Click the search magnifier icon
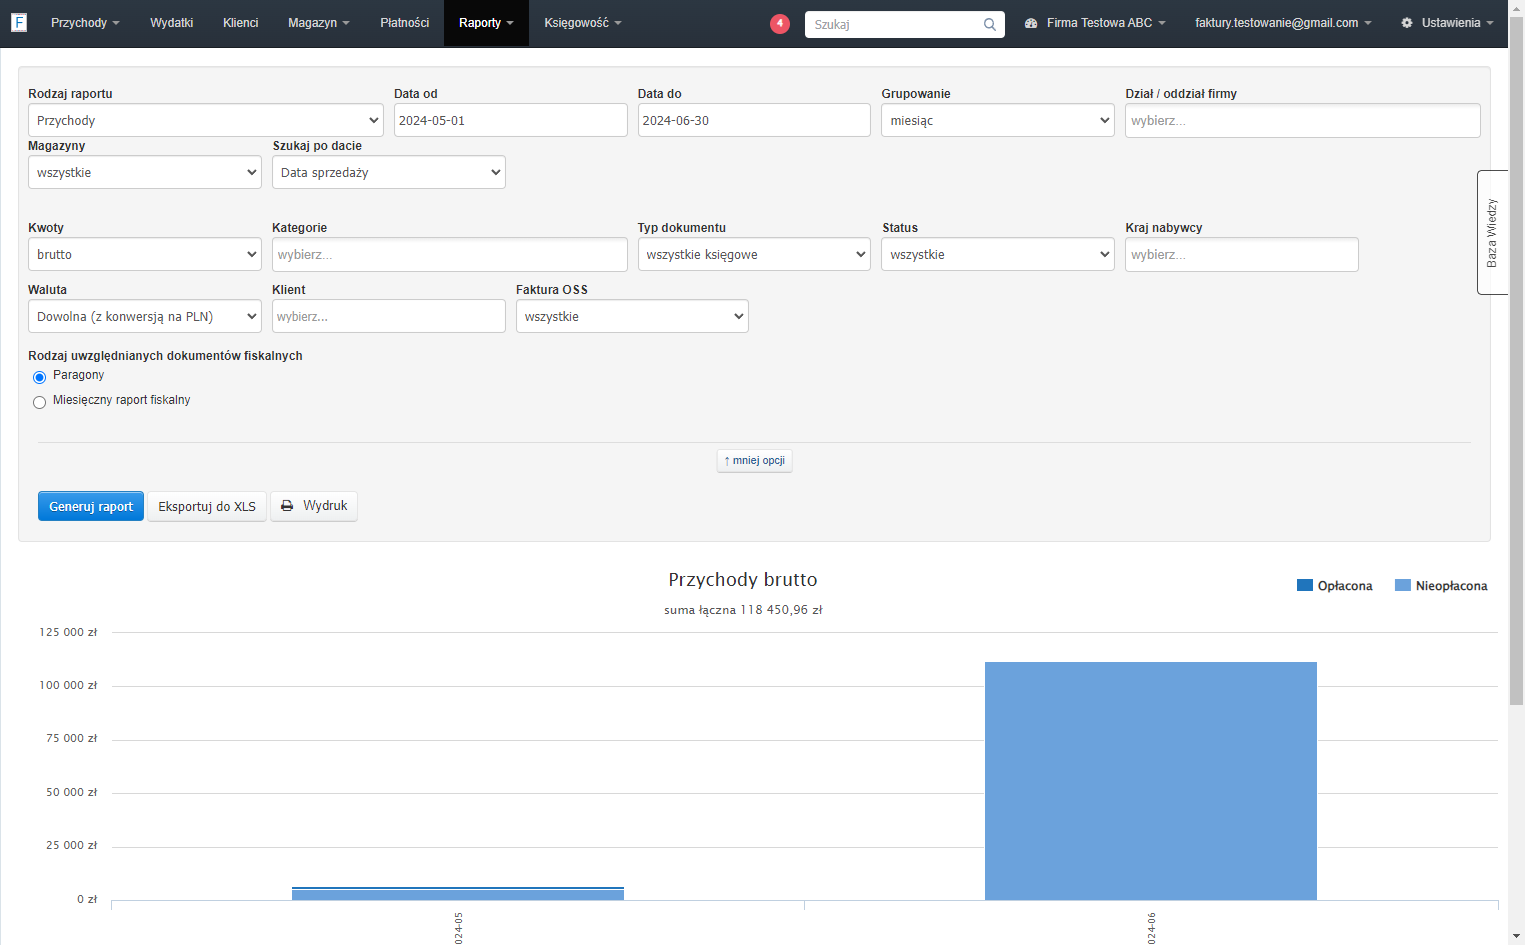The height and width of the screenshot is (945, 1525). 989,24
